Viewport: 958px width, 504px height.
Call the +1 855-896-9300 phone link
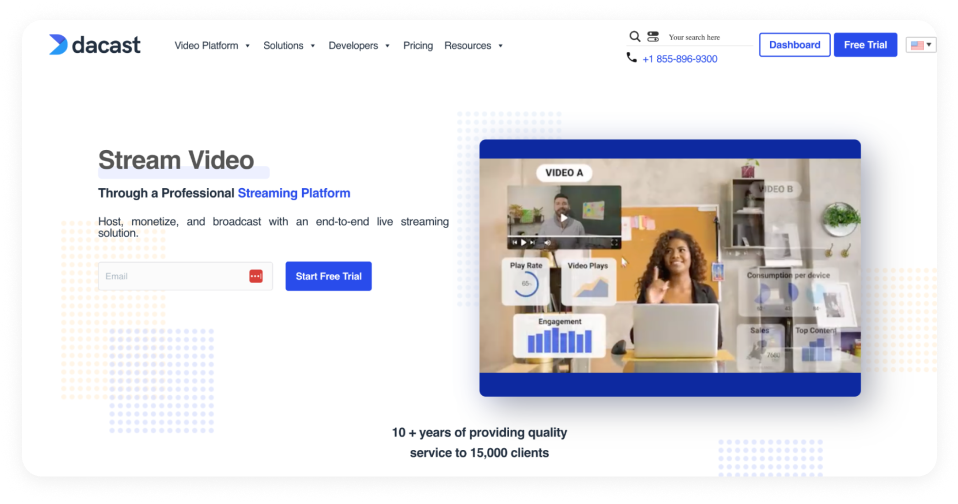coord(679,59)
